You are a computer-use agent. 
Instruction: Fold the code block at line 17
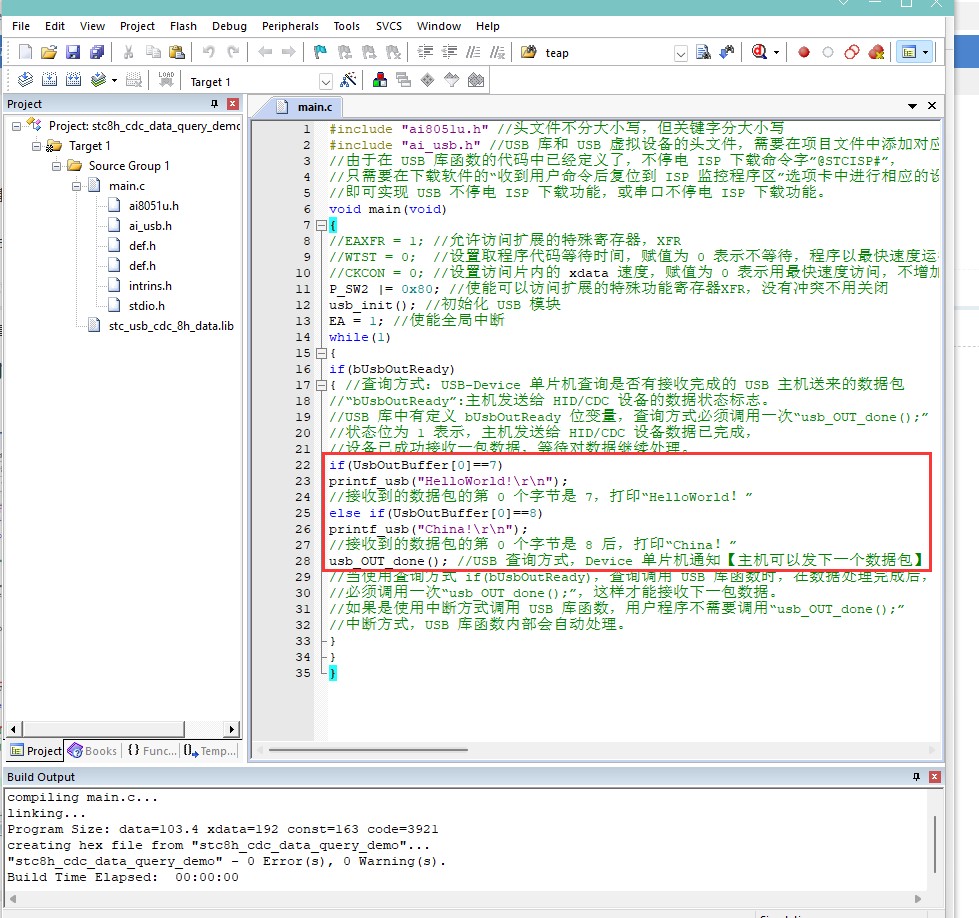pyautogui.click(x=321, y=385)
